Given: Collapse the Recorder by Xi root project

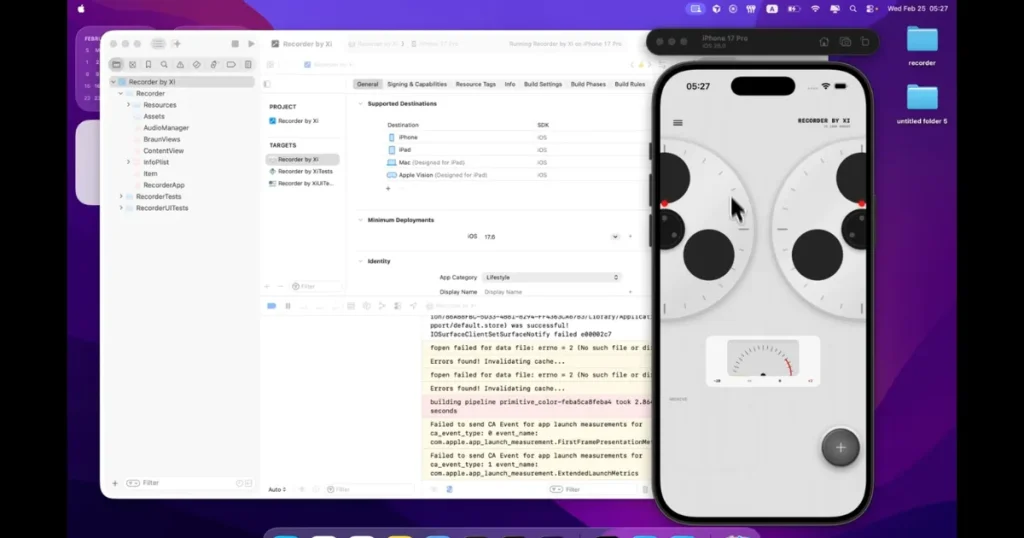Looking at the screenshot, I should [x=113, y=82].
